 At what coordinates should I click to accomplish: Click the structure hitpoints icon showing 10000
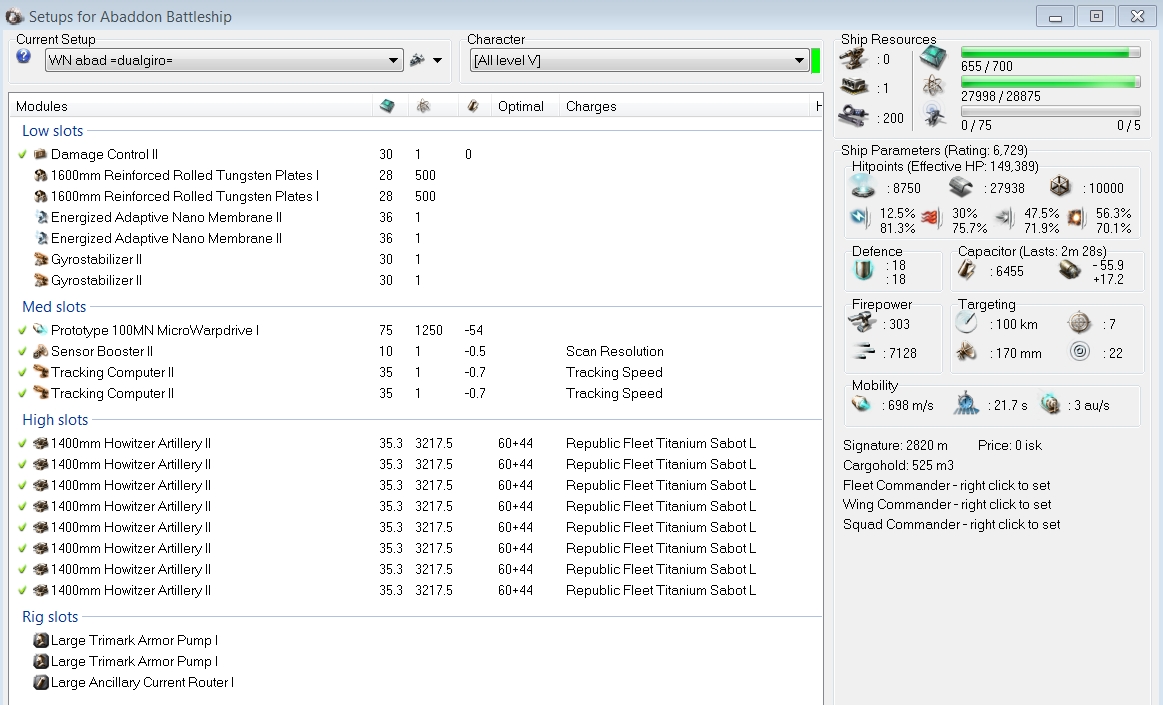click(1061, 186)
